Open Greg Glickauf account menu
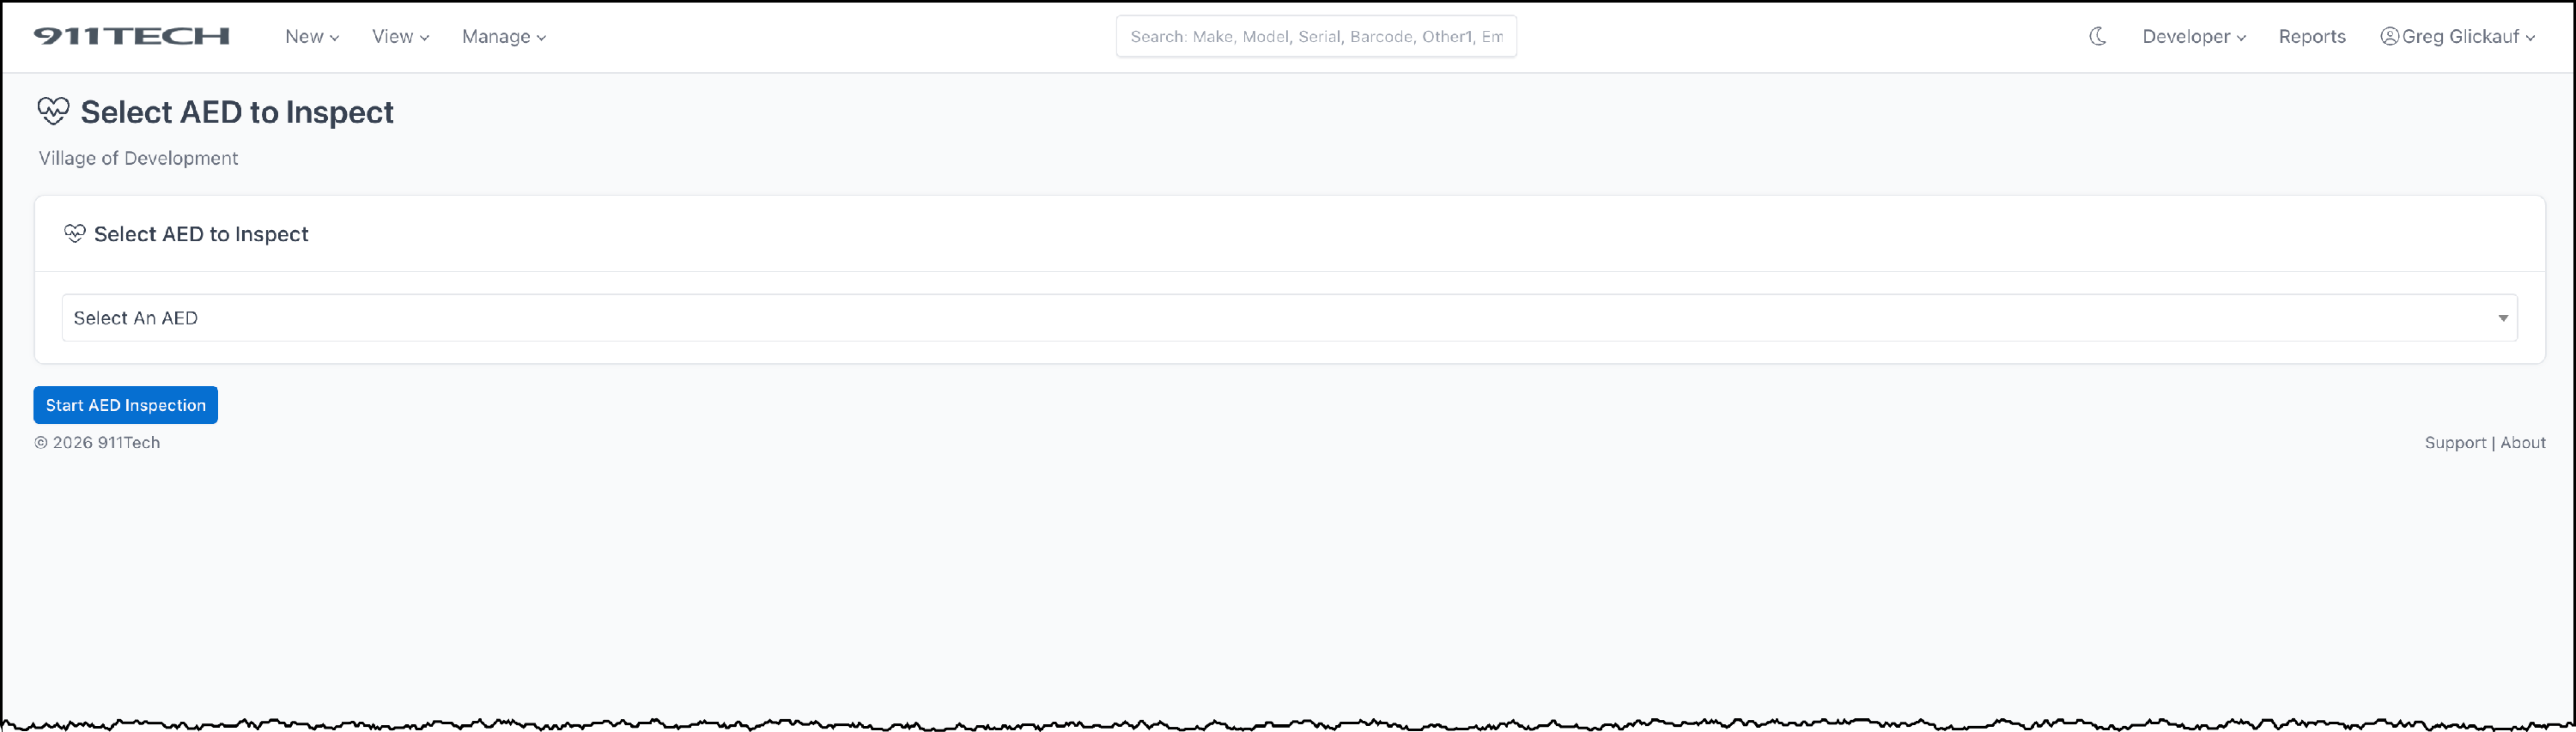 point(2458,36)
